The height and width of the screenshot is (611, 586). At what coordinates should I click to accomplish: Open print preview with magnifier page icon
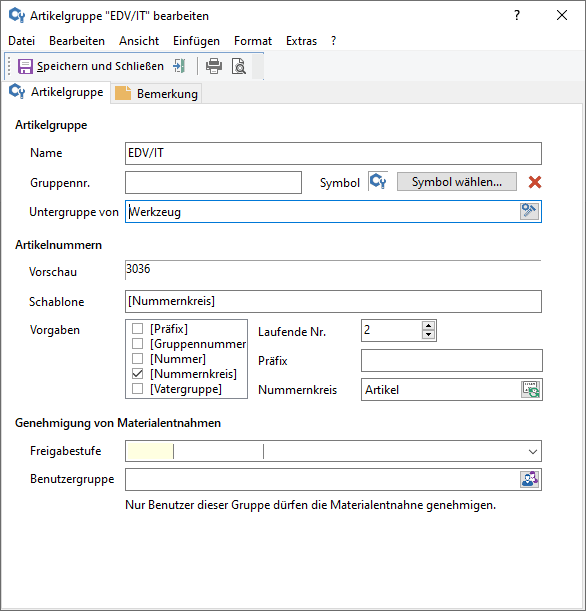238,66
